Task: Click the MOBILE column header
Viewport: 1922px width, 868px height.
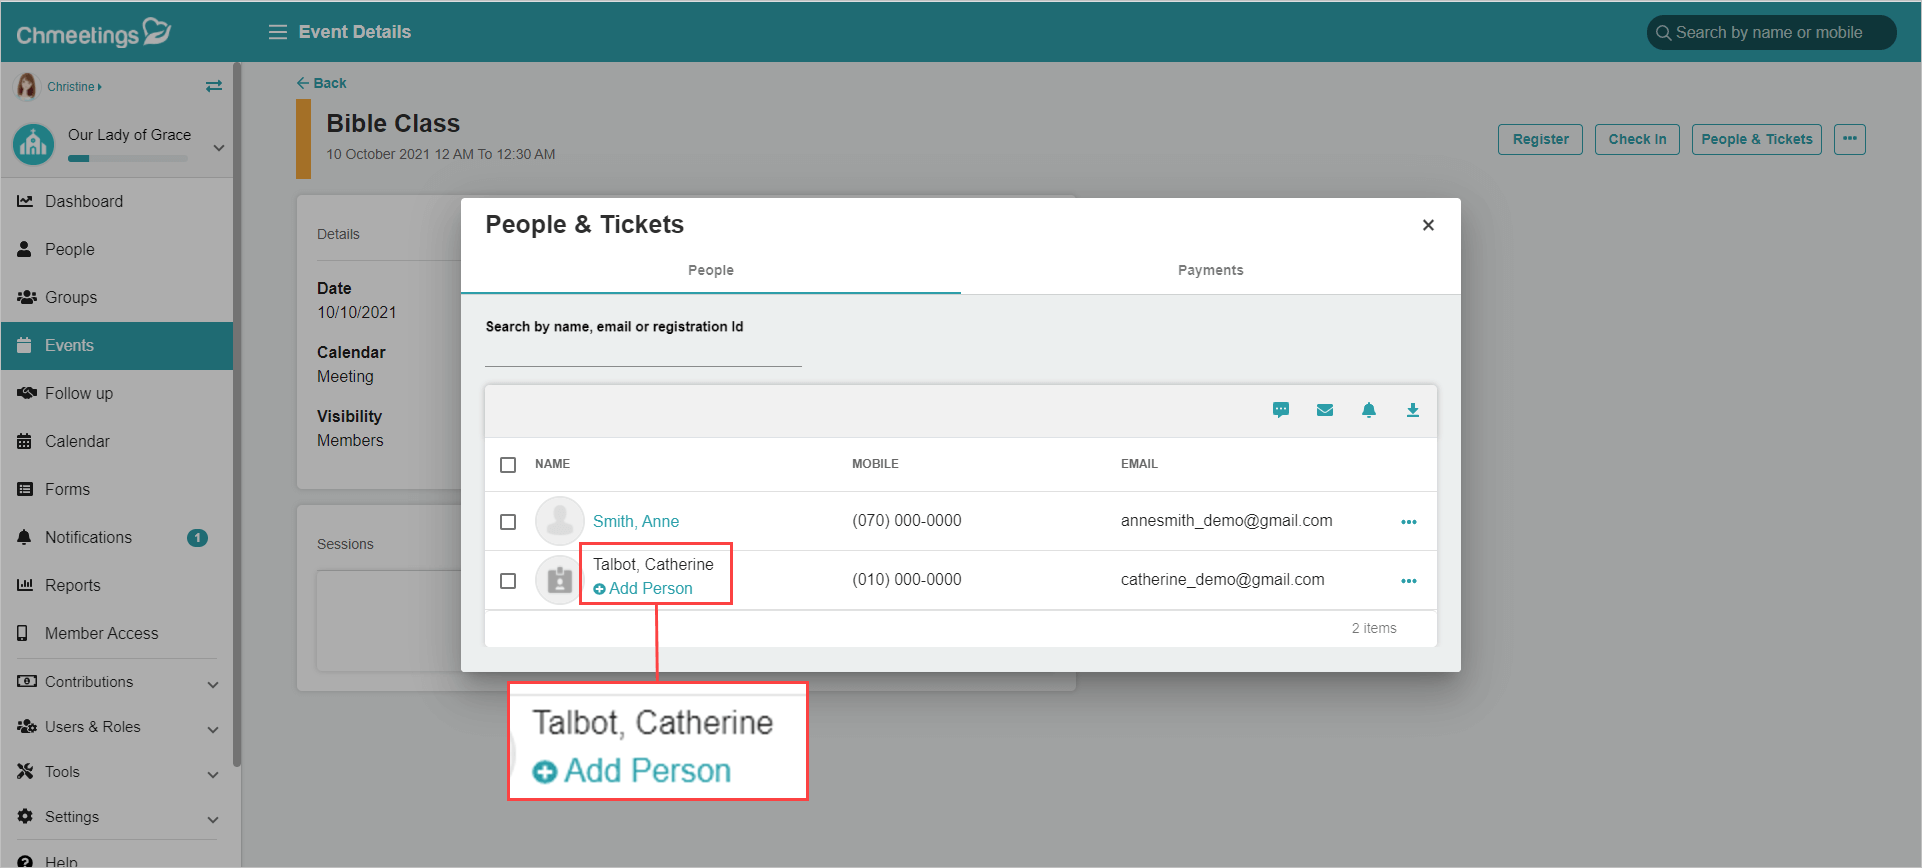Action: click(875, 464)
